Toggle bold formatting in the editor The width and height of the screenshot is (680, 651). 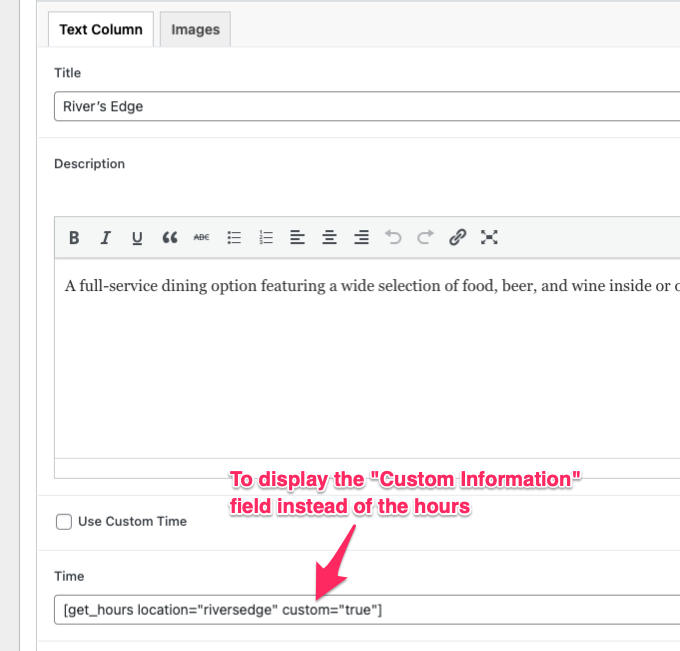(x=74, y=238)
